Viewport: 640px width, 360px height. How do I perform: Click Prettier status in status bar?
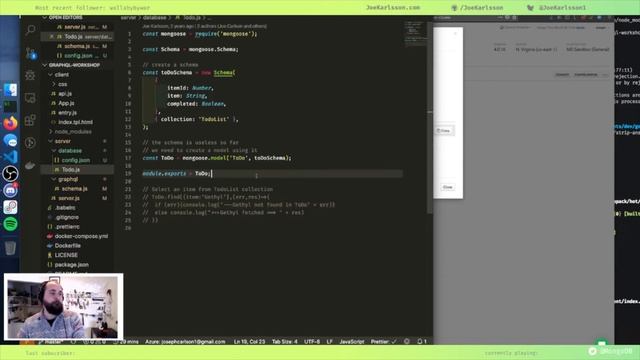pos(383,341)
